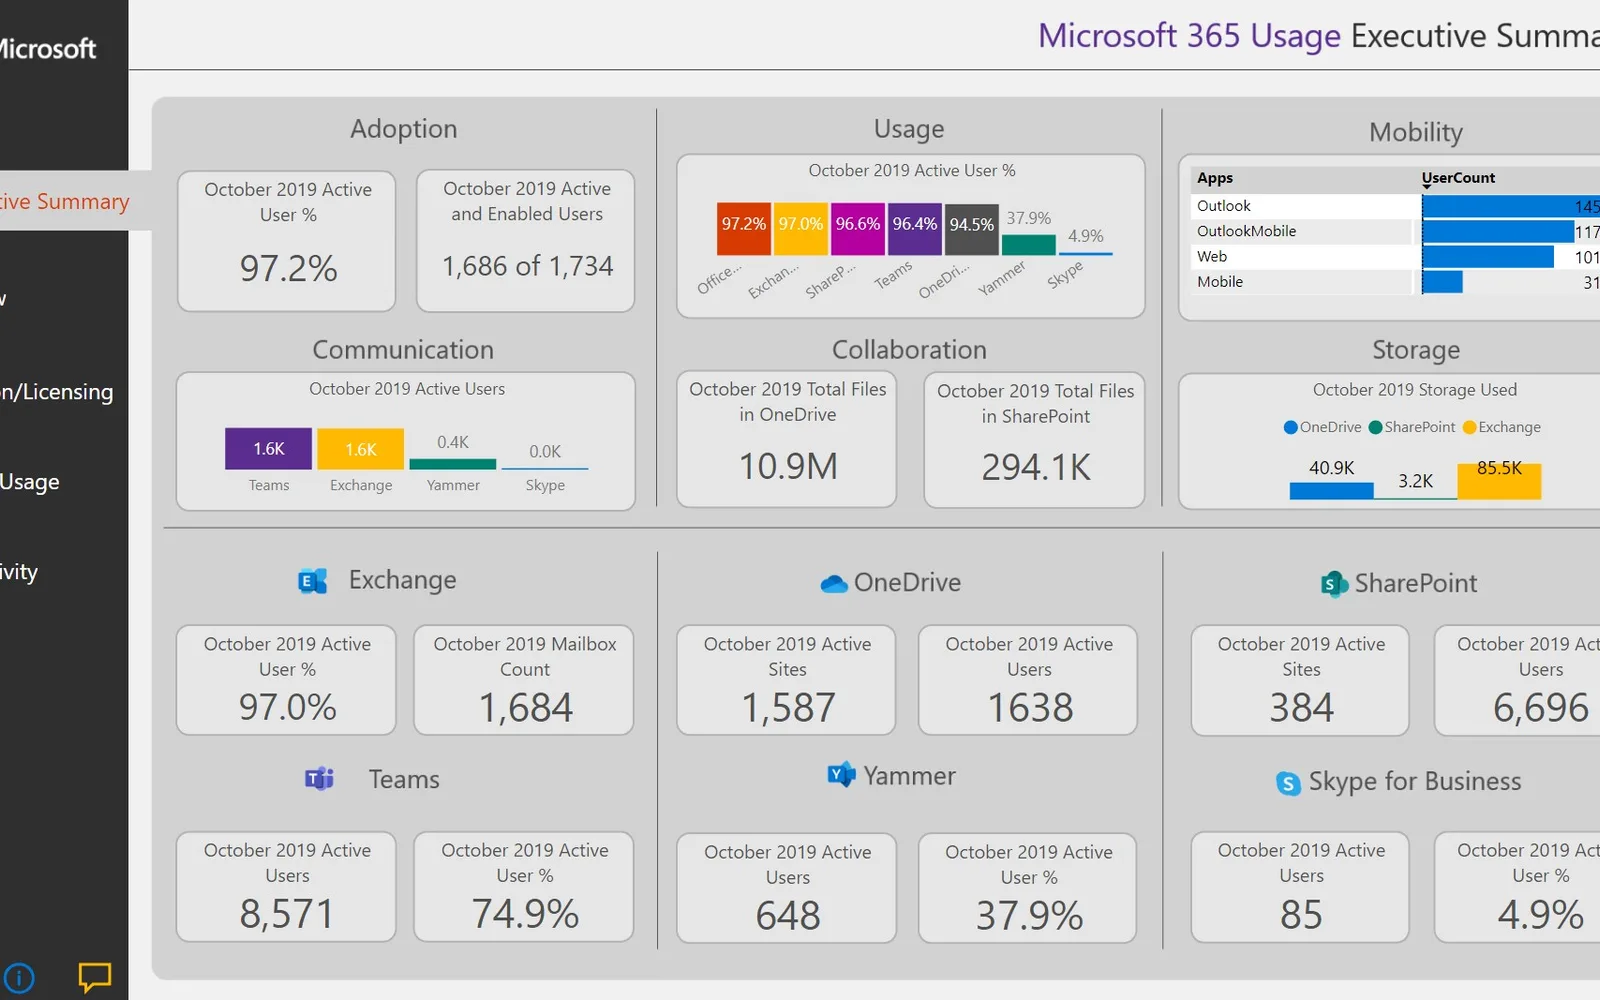The height and width of the screenshot is (1000, 1600).
Task: Click the OneDrive cloud icon
Action: [x=834, y=583]
